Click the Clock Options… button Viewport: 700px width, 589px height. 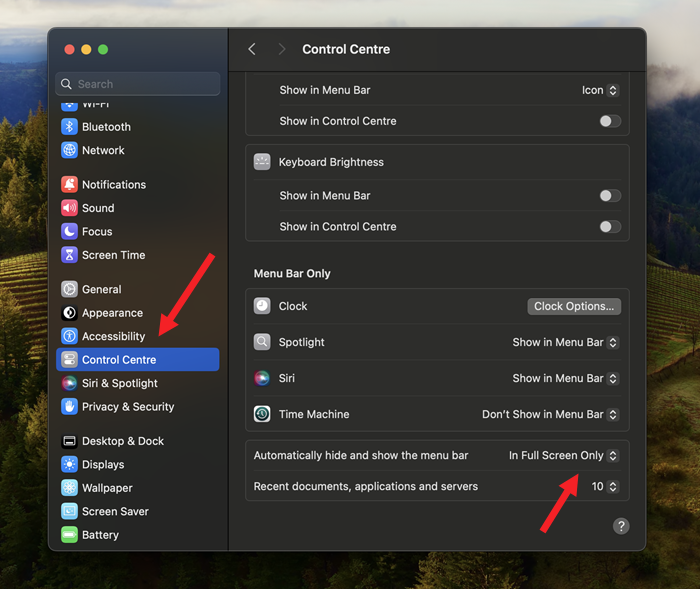574,306
